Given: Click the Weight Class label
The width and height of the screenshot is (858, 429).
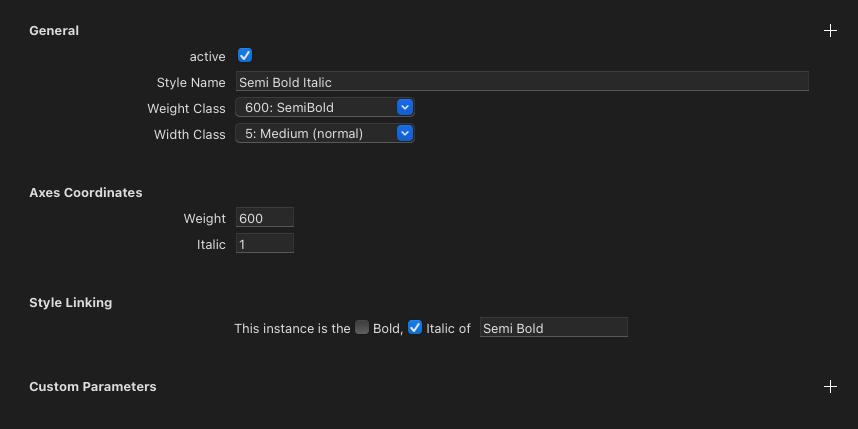Looking at the screenshot, I should point(186,109).
